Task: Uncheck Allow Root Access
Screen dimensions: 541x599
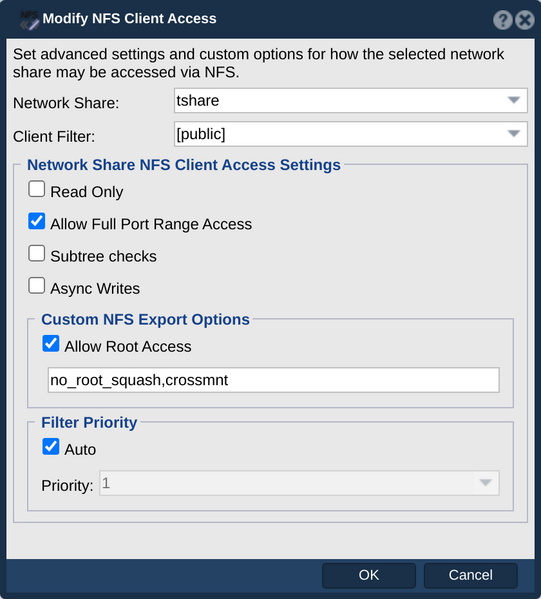Action: (x=51, y=343)
